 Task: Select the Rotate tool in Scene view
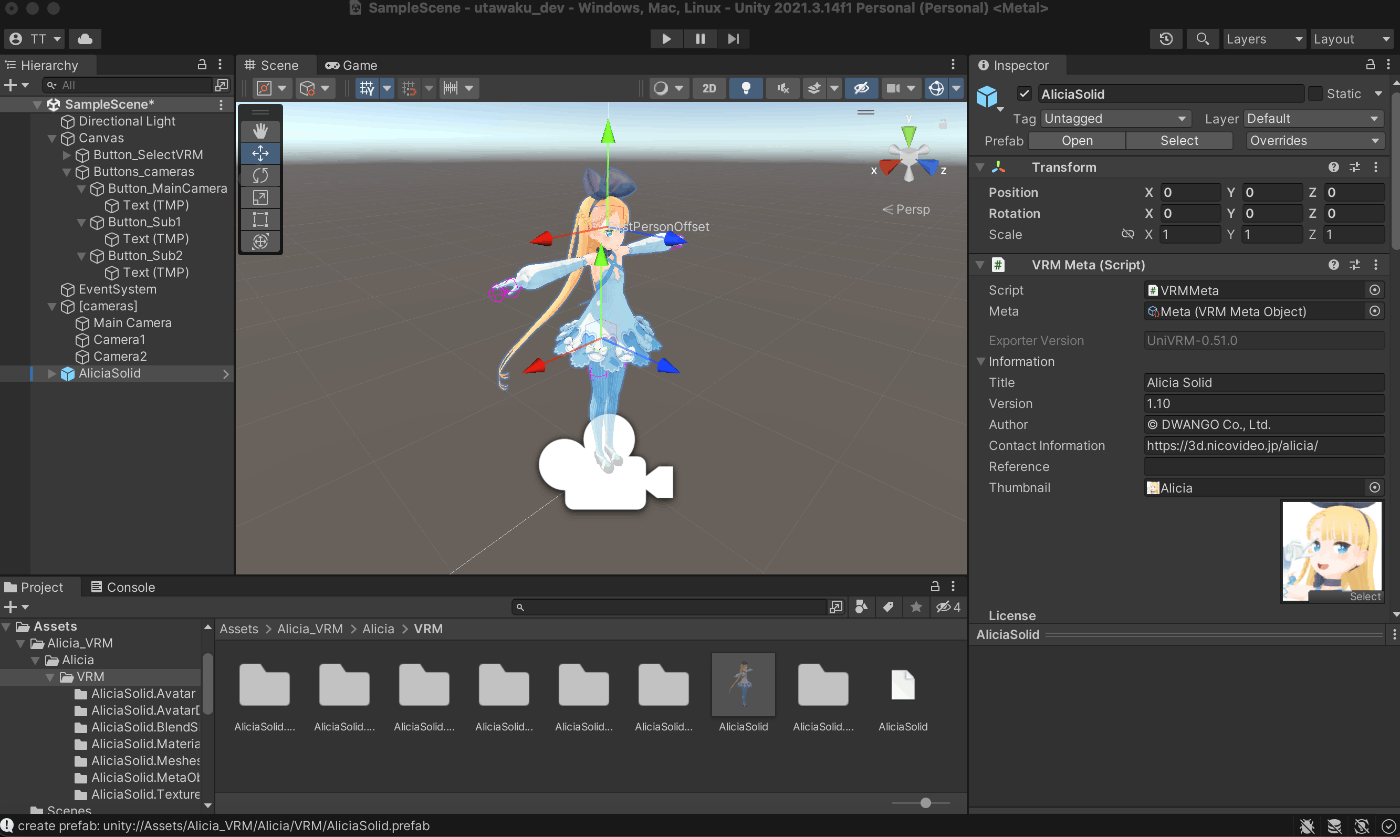(x=260, y=175)
